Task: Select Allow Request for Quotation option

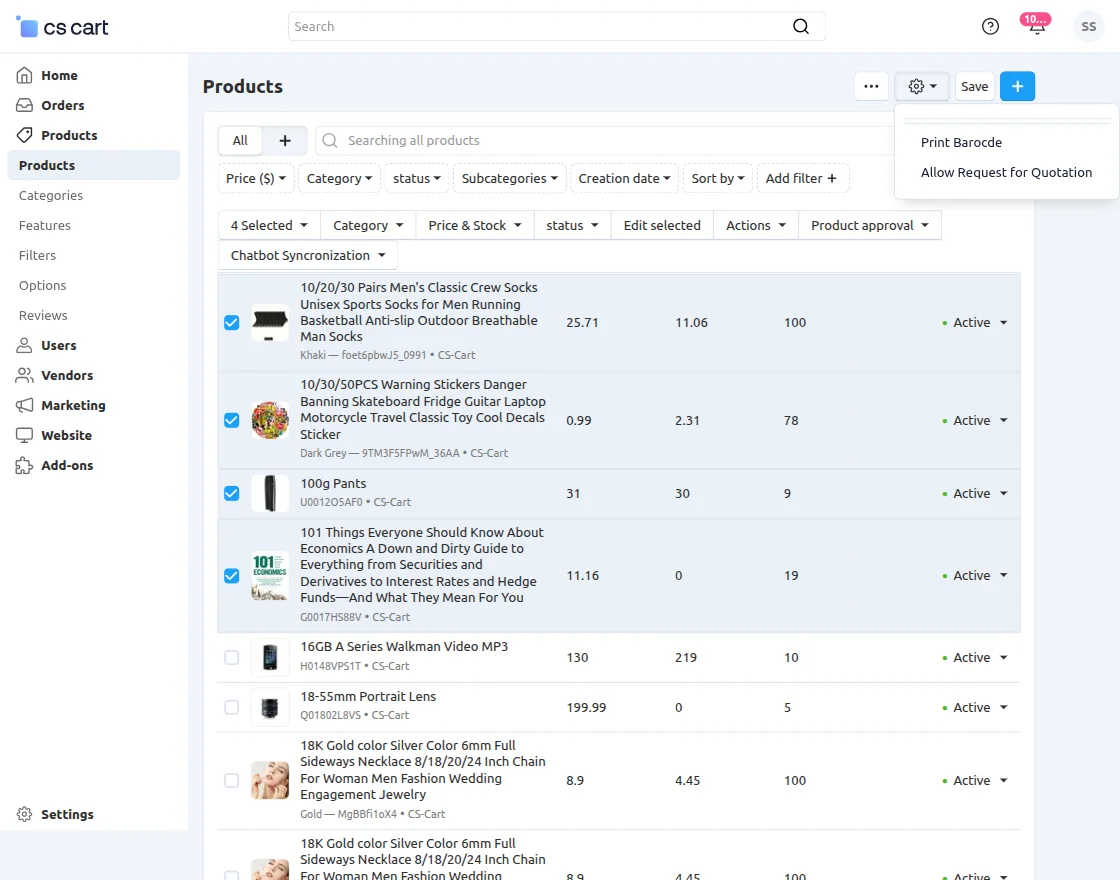Action: tap(1006, 173)
